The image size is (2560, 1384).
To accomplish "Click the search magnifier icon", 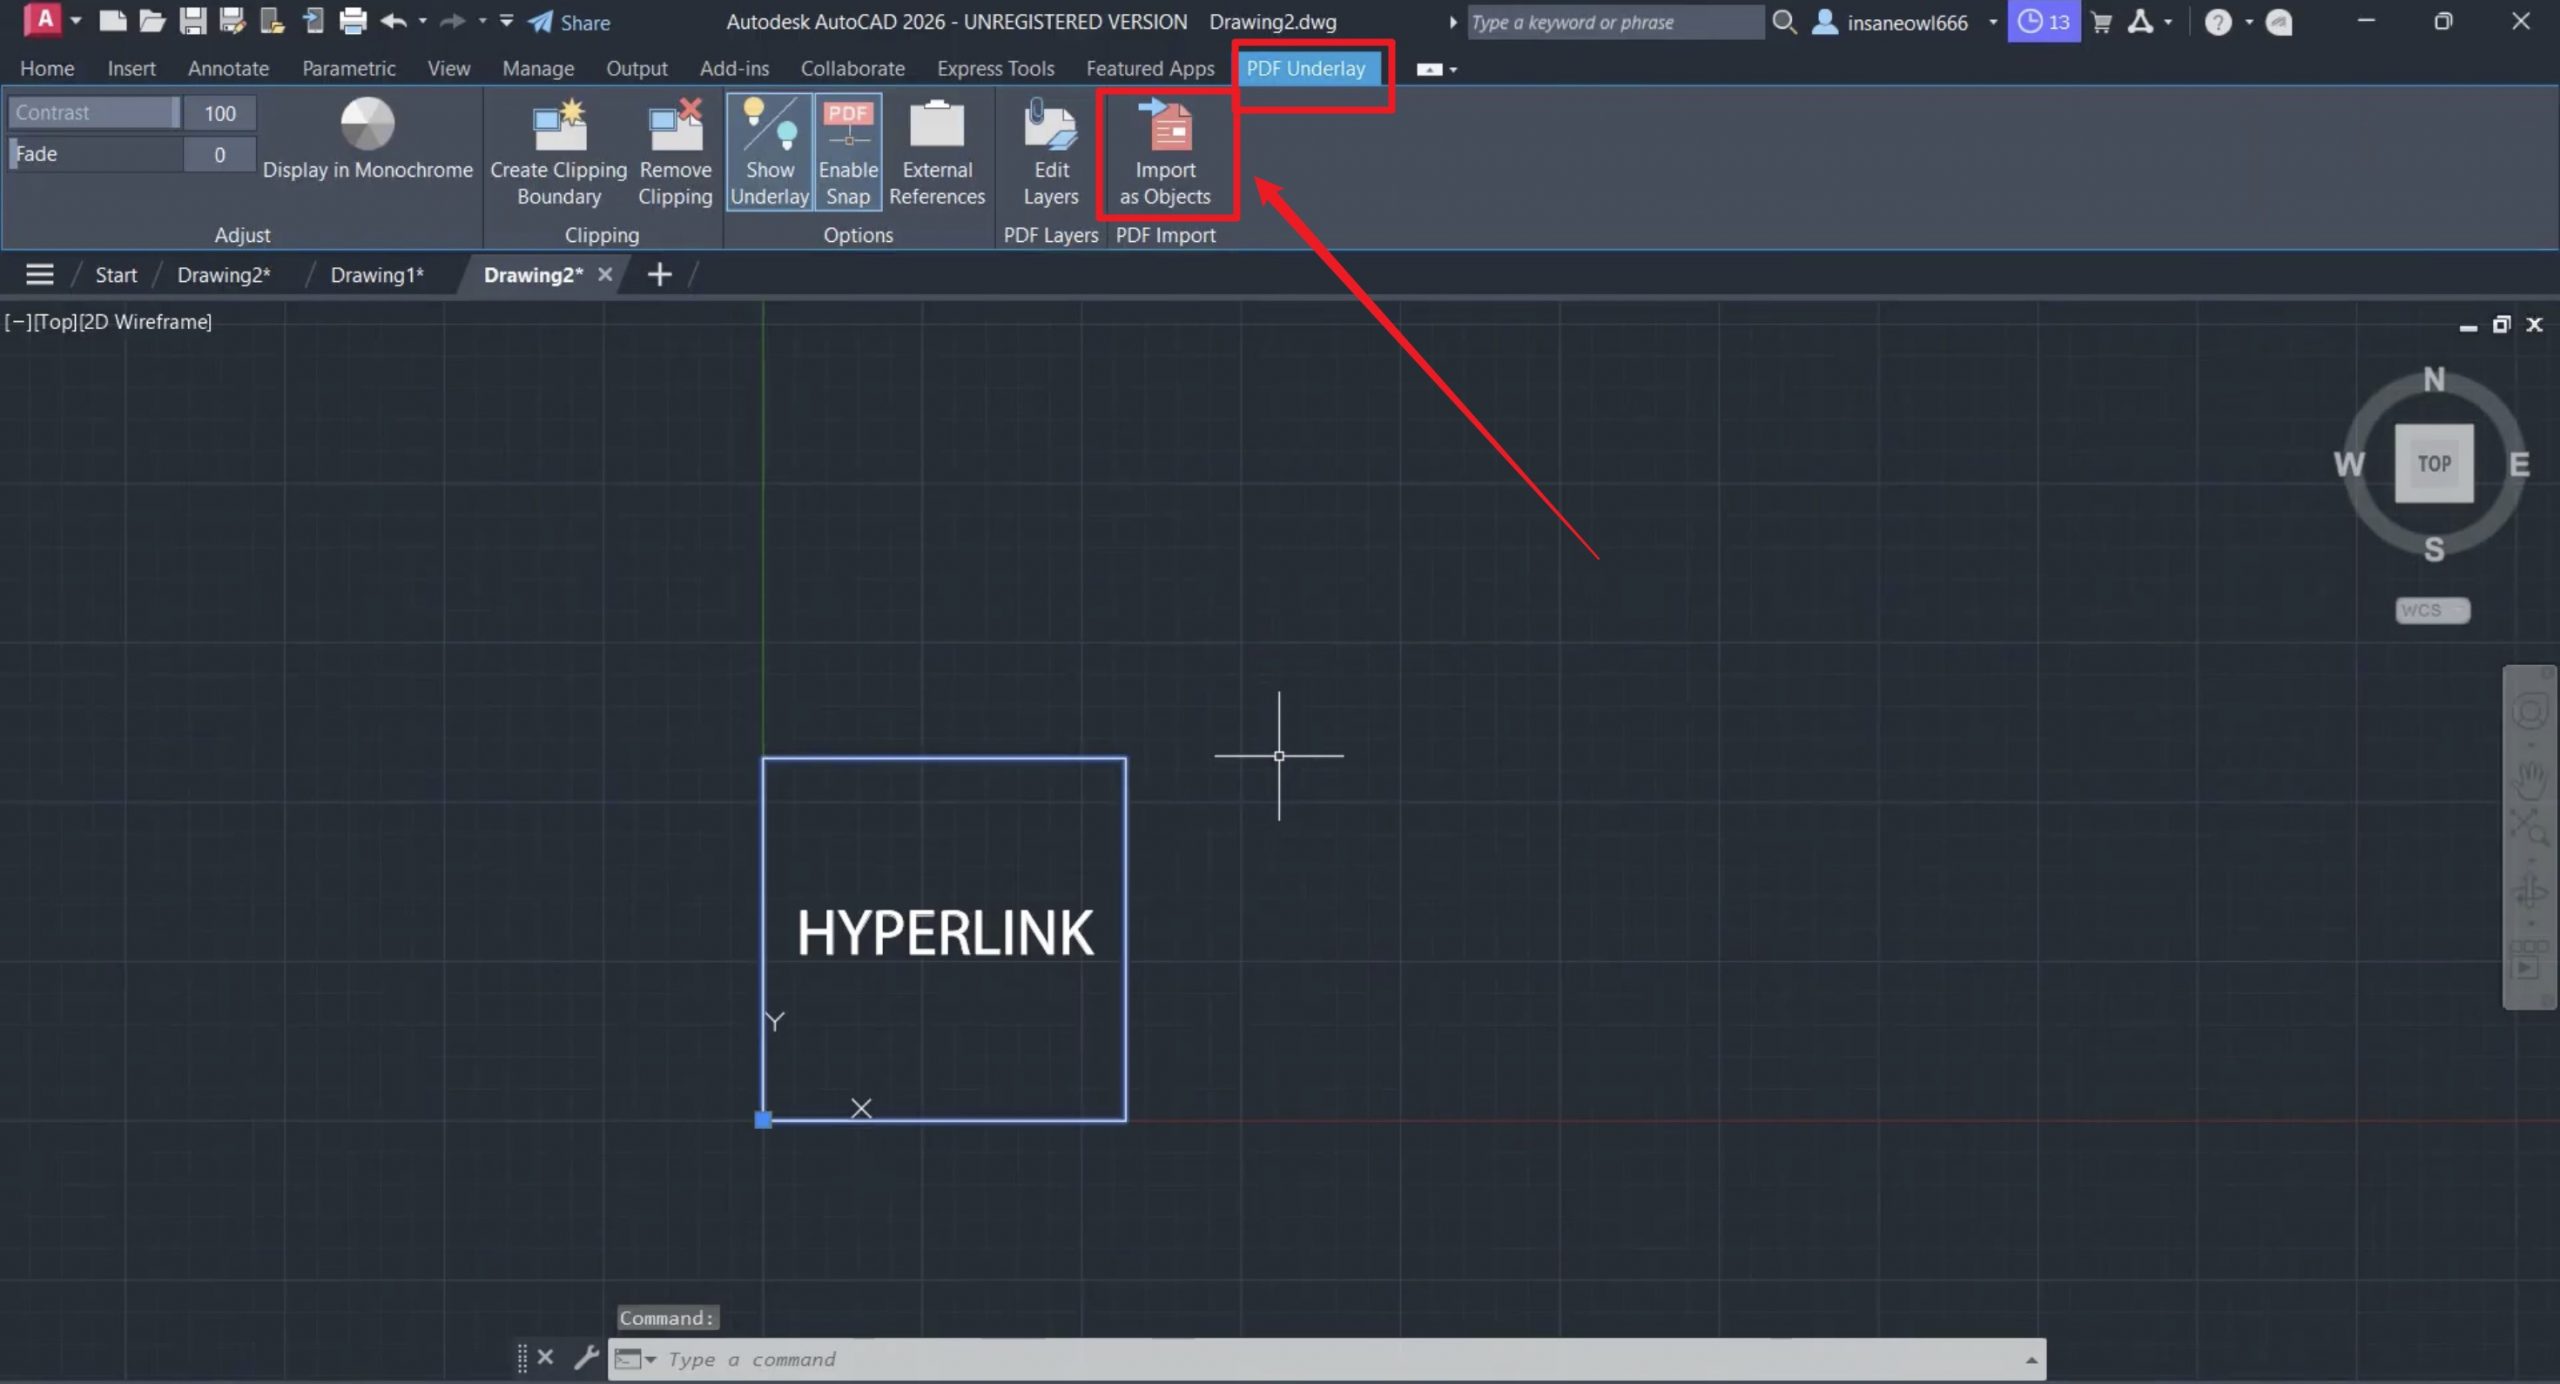I will (x=1784, y=21).
